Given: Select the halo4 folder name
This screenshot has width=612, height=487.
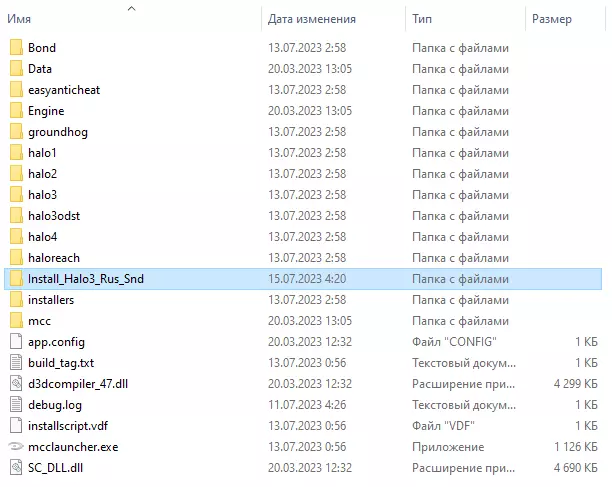Looking at the screenshot, I should click(x=43, y=237).
